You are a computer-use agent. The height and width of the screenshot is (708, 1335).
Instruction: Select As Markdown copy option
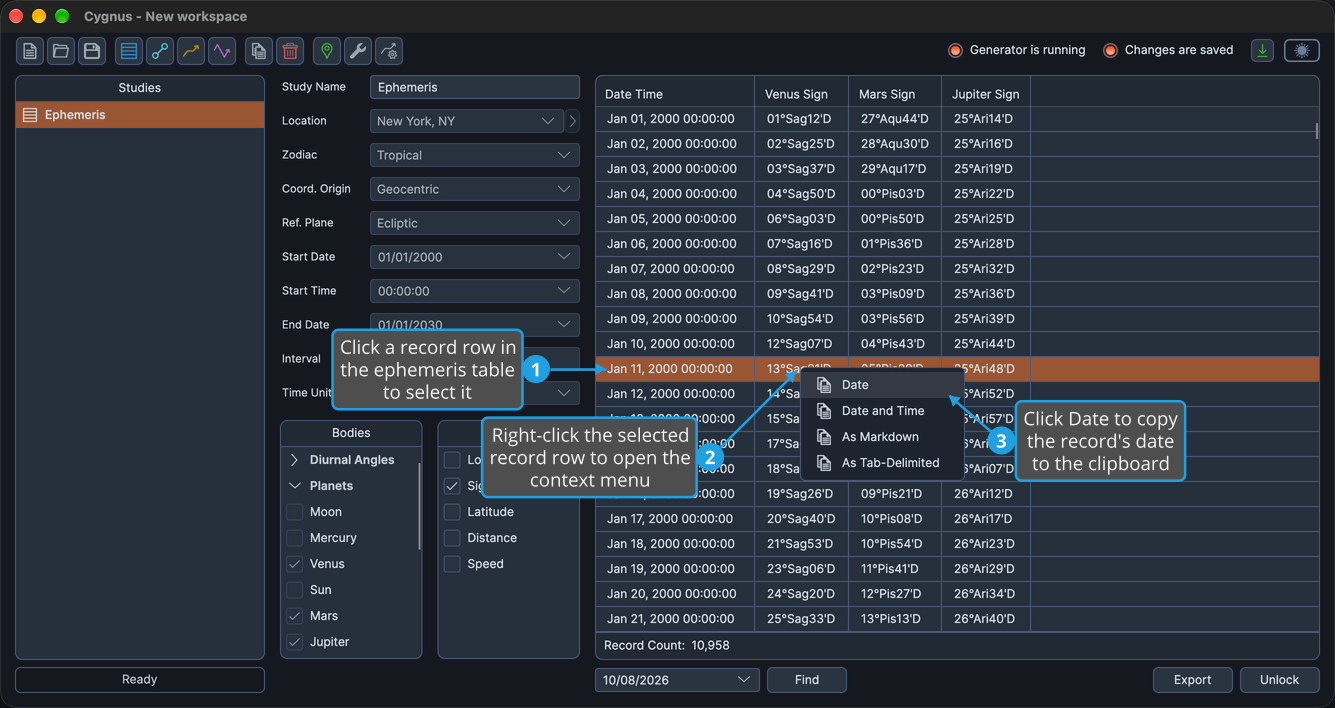click(x=883, y=437)
